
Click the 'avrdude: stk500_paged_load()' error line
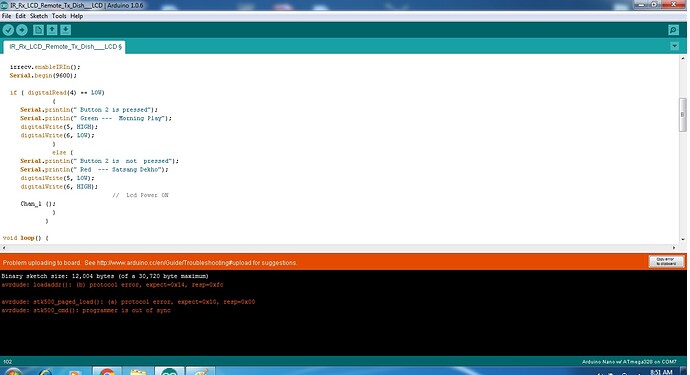pos(128,302)
